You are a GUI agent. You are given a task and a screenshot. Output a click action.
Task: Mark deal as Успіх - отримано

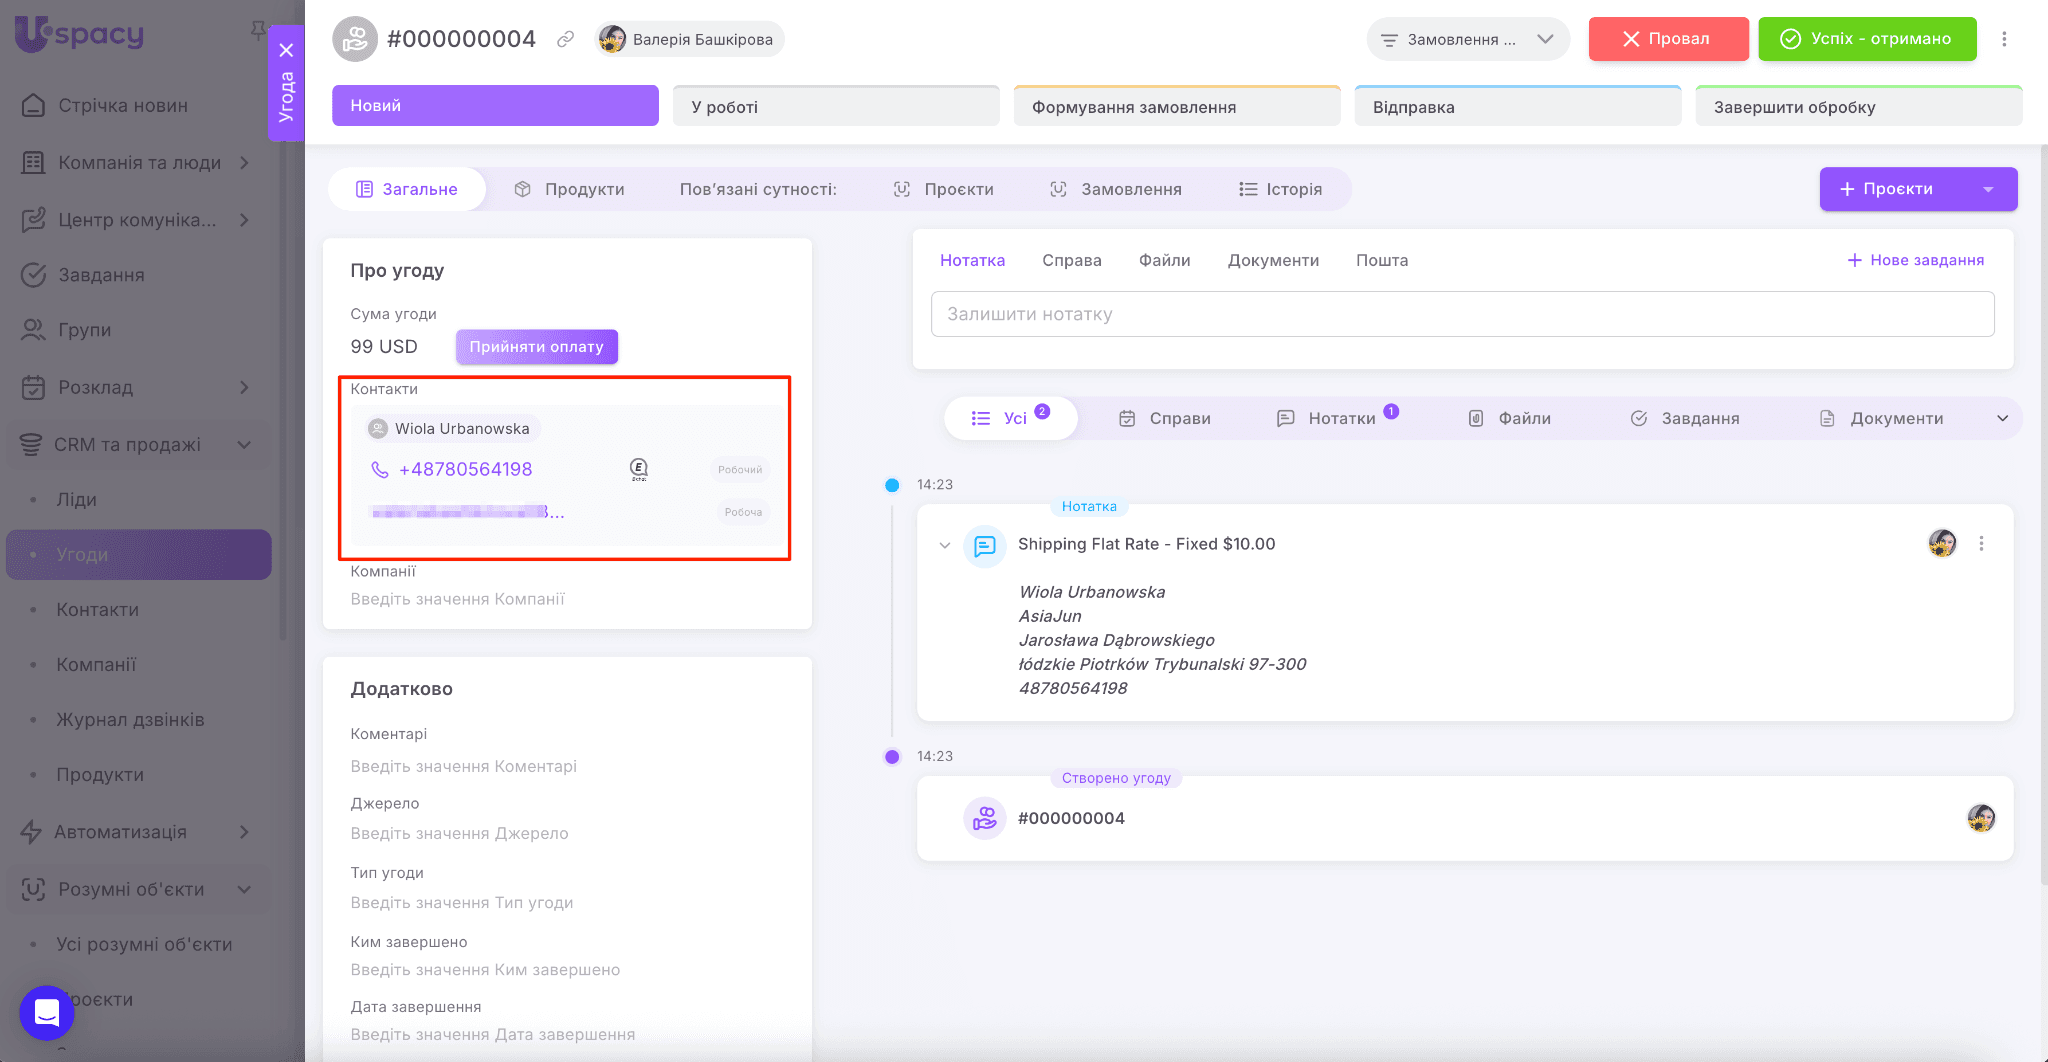point(1867,39)
